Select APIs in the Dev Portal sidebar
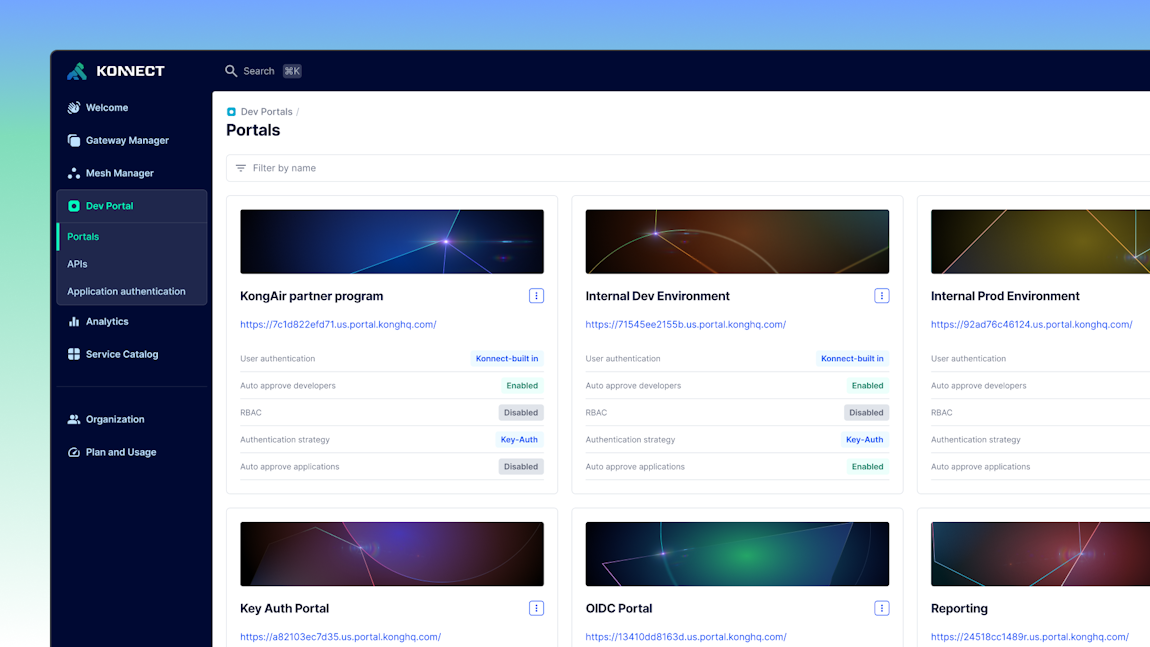 [78, 263]
